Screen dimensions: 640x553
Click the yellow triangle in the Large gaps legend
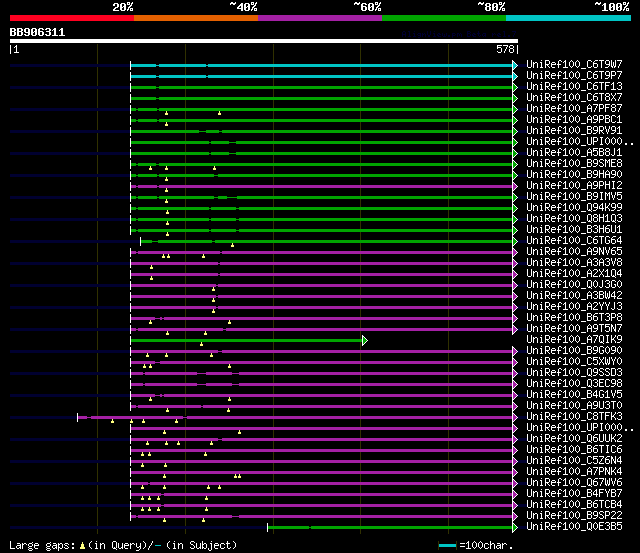tap(82, 545)
